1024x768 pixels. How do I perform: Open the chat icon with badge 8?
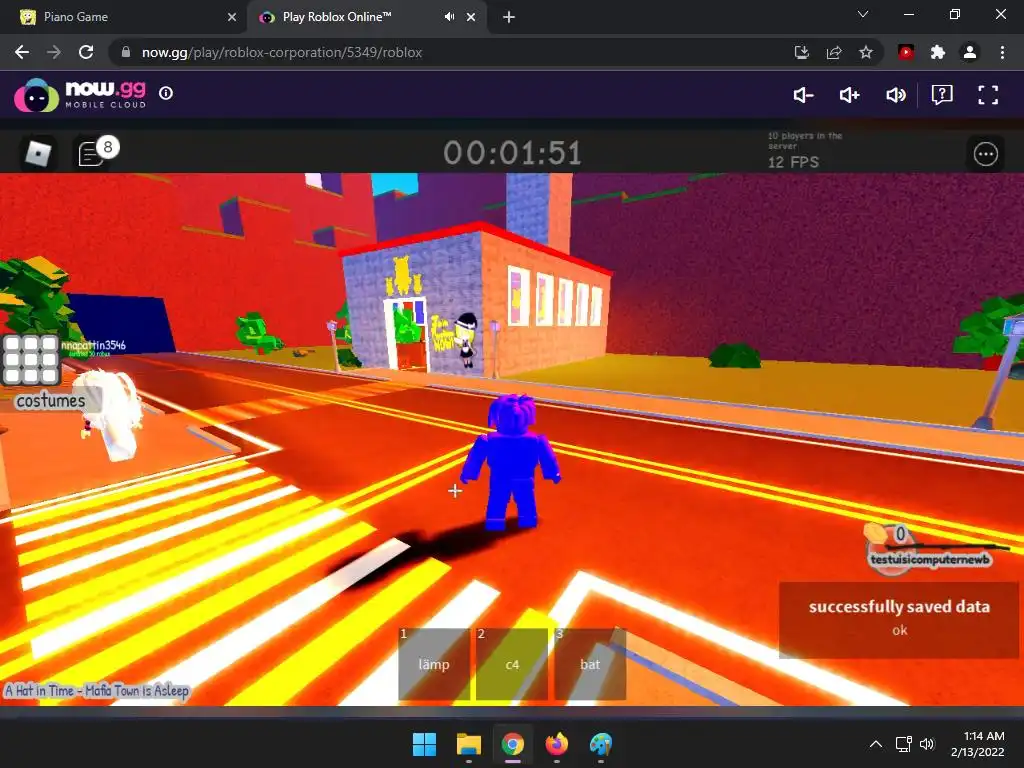tap(96, 153)
